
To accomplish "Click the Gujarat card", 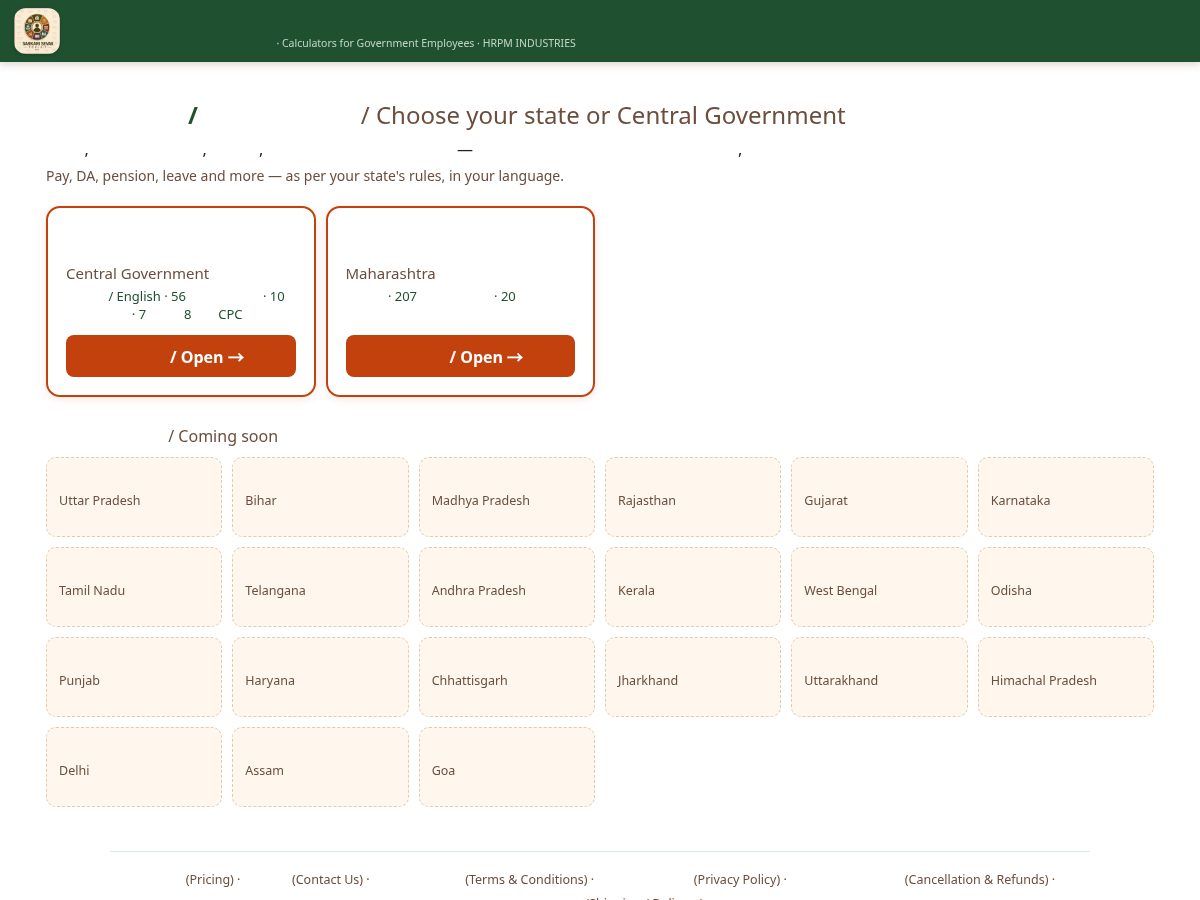I will point(879,497).
